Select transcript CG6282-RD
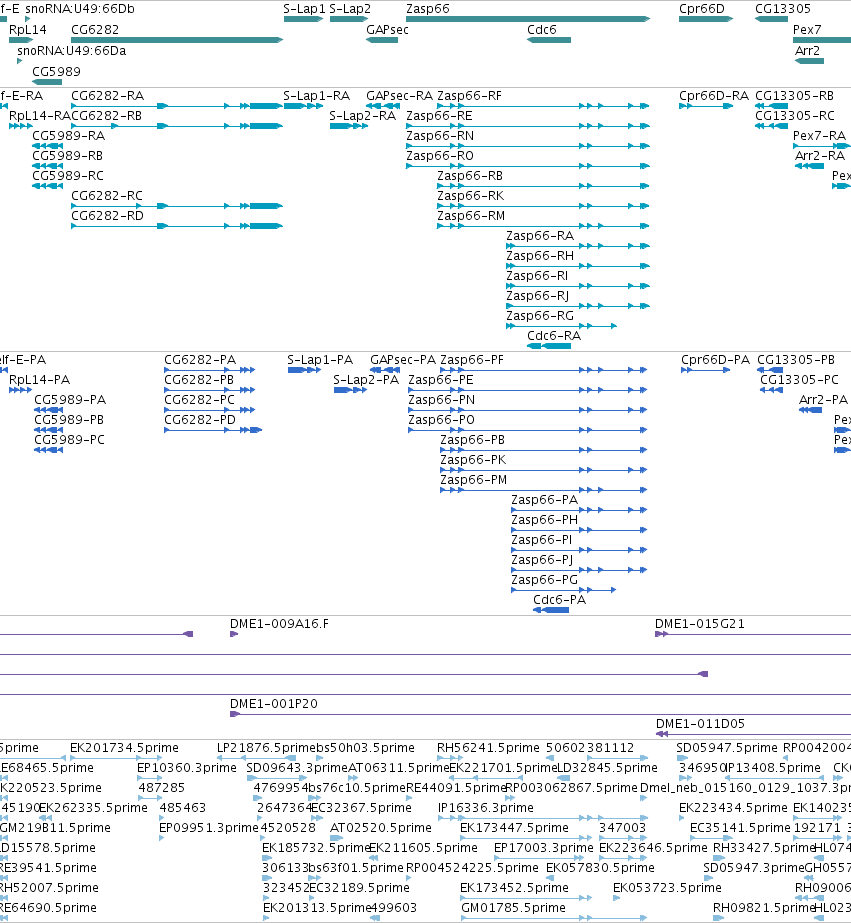Image resolution: width=851 pixels, height=923 pixels. 177,226
